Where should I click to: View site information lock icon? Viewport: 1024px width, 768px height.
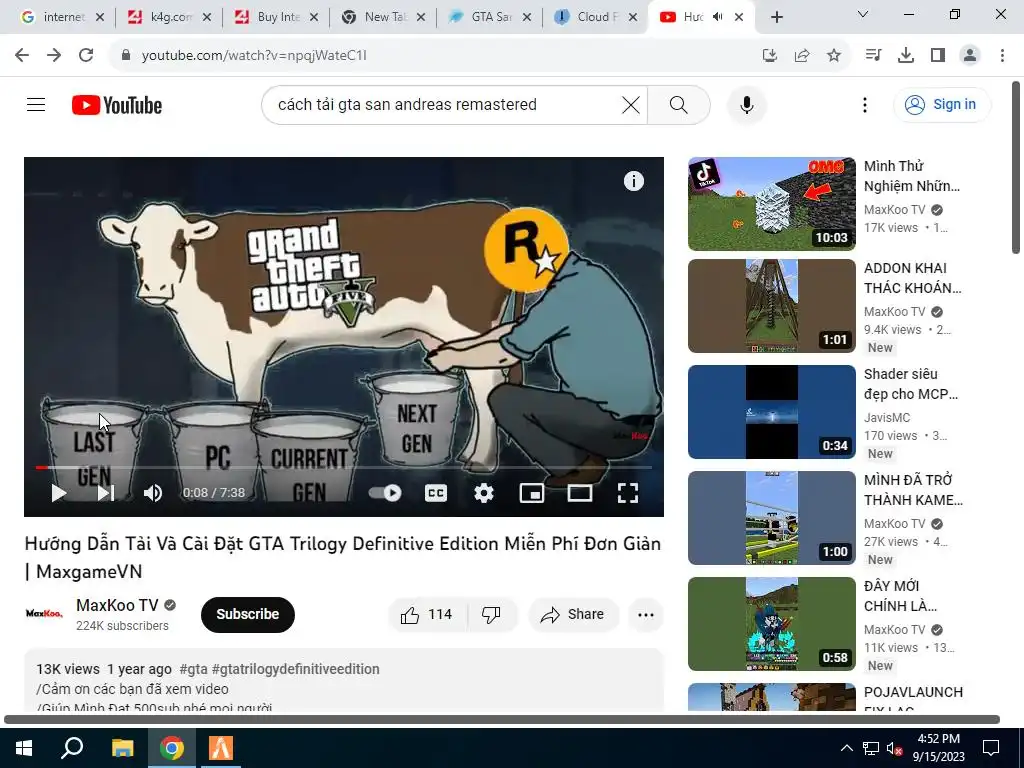tap(126, 56)
